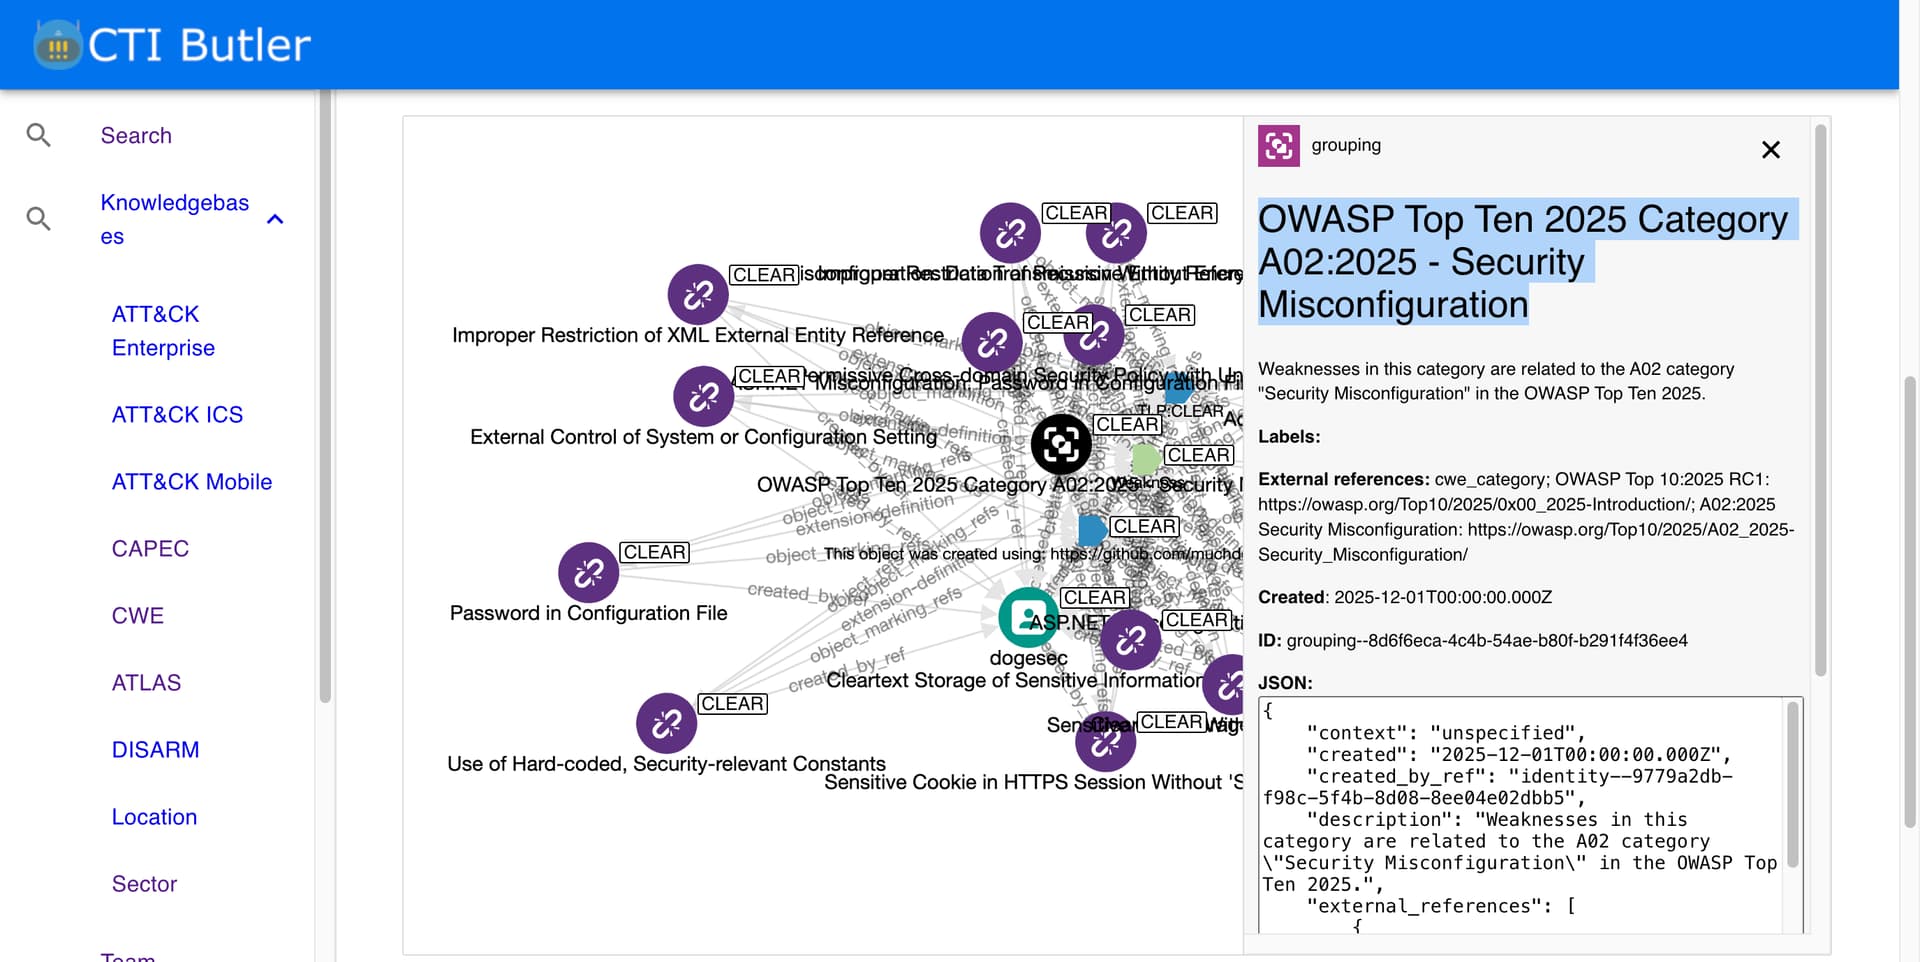The image size is (1920, 962).
Task: Open the ATLAS knowledgebase
Action: (x=146, y=683)
